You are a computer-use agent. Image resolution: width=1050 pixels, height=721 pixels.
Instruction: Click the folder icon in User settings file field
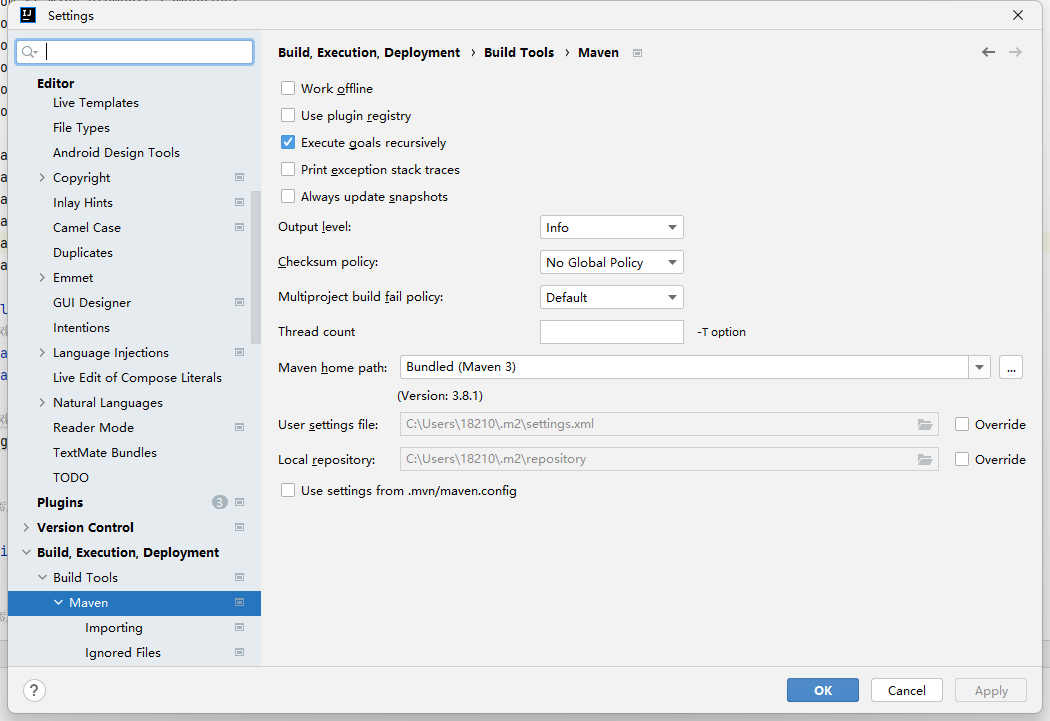pyautogui.click(x=925, y=424)
